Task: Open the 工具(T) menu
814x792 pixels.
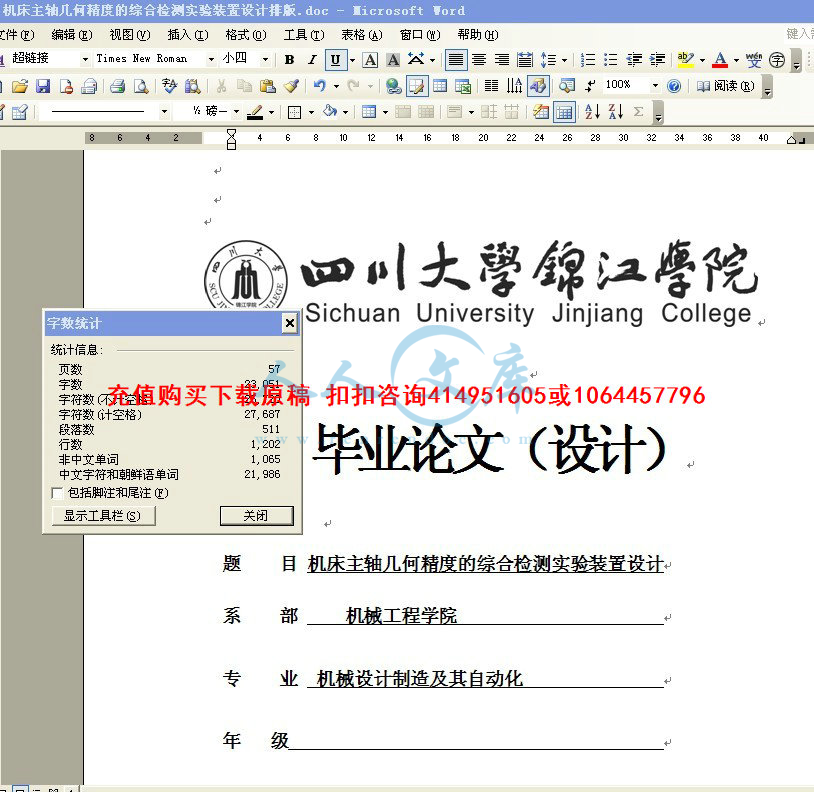Action: (x=304, y=35)
